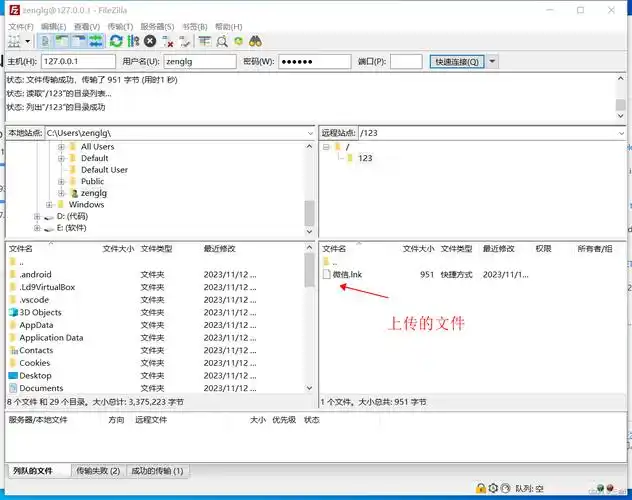Viewport: 632px width, 500px height.
Task: Start processing the transfer queue
Action: [x=132, y=41]
